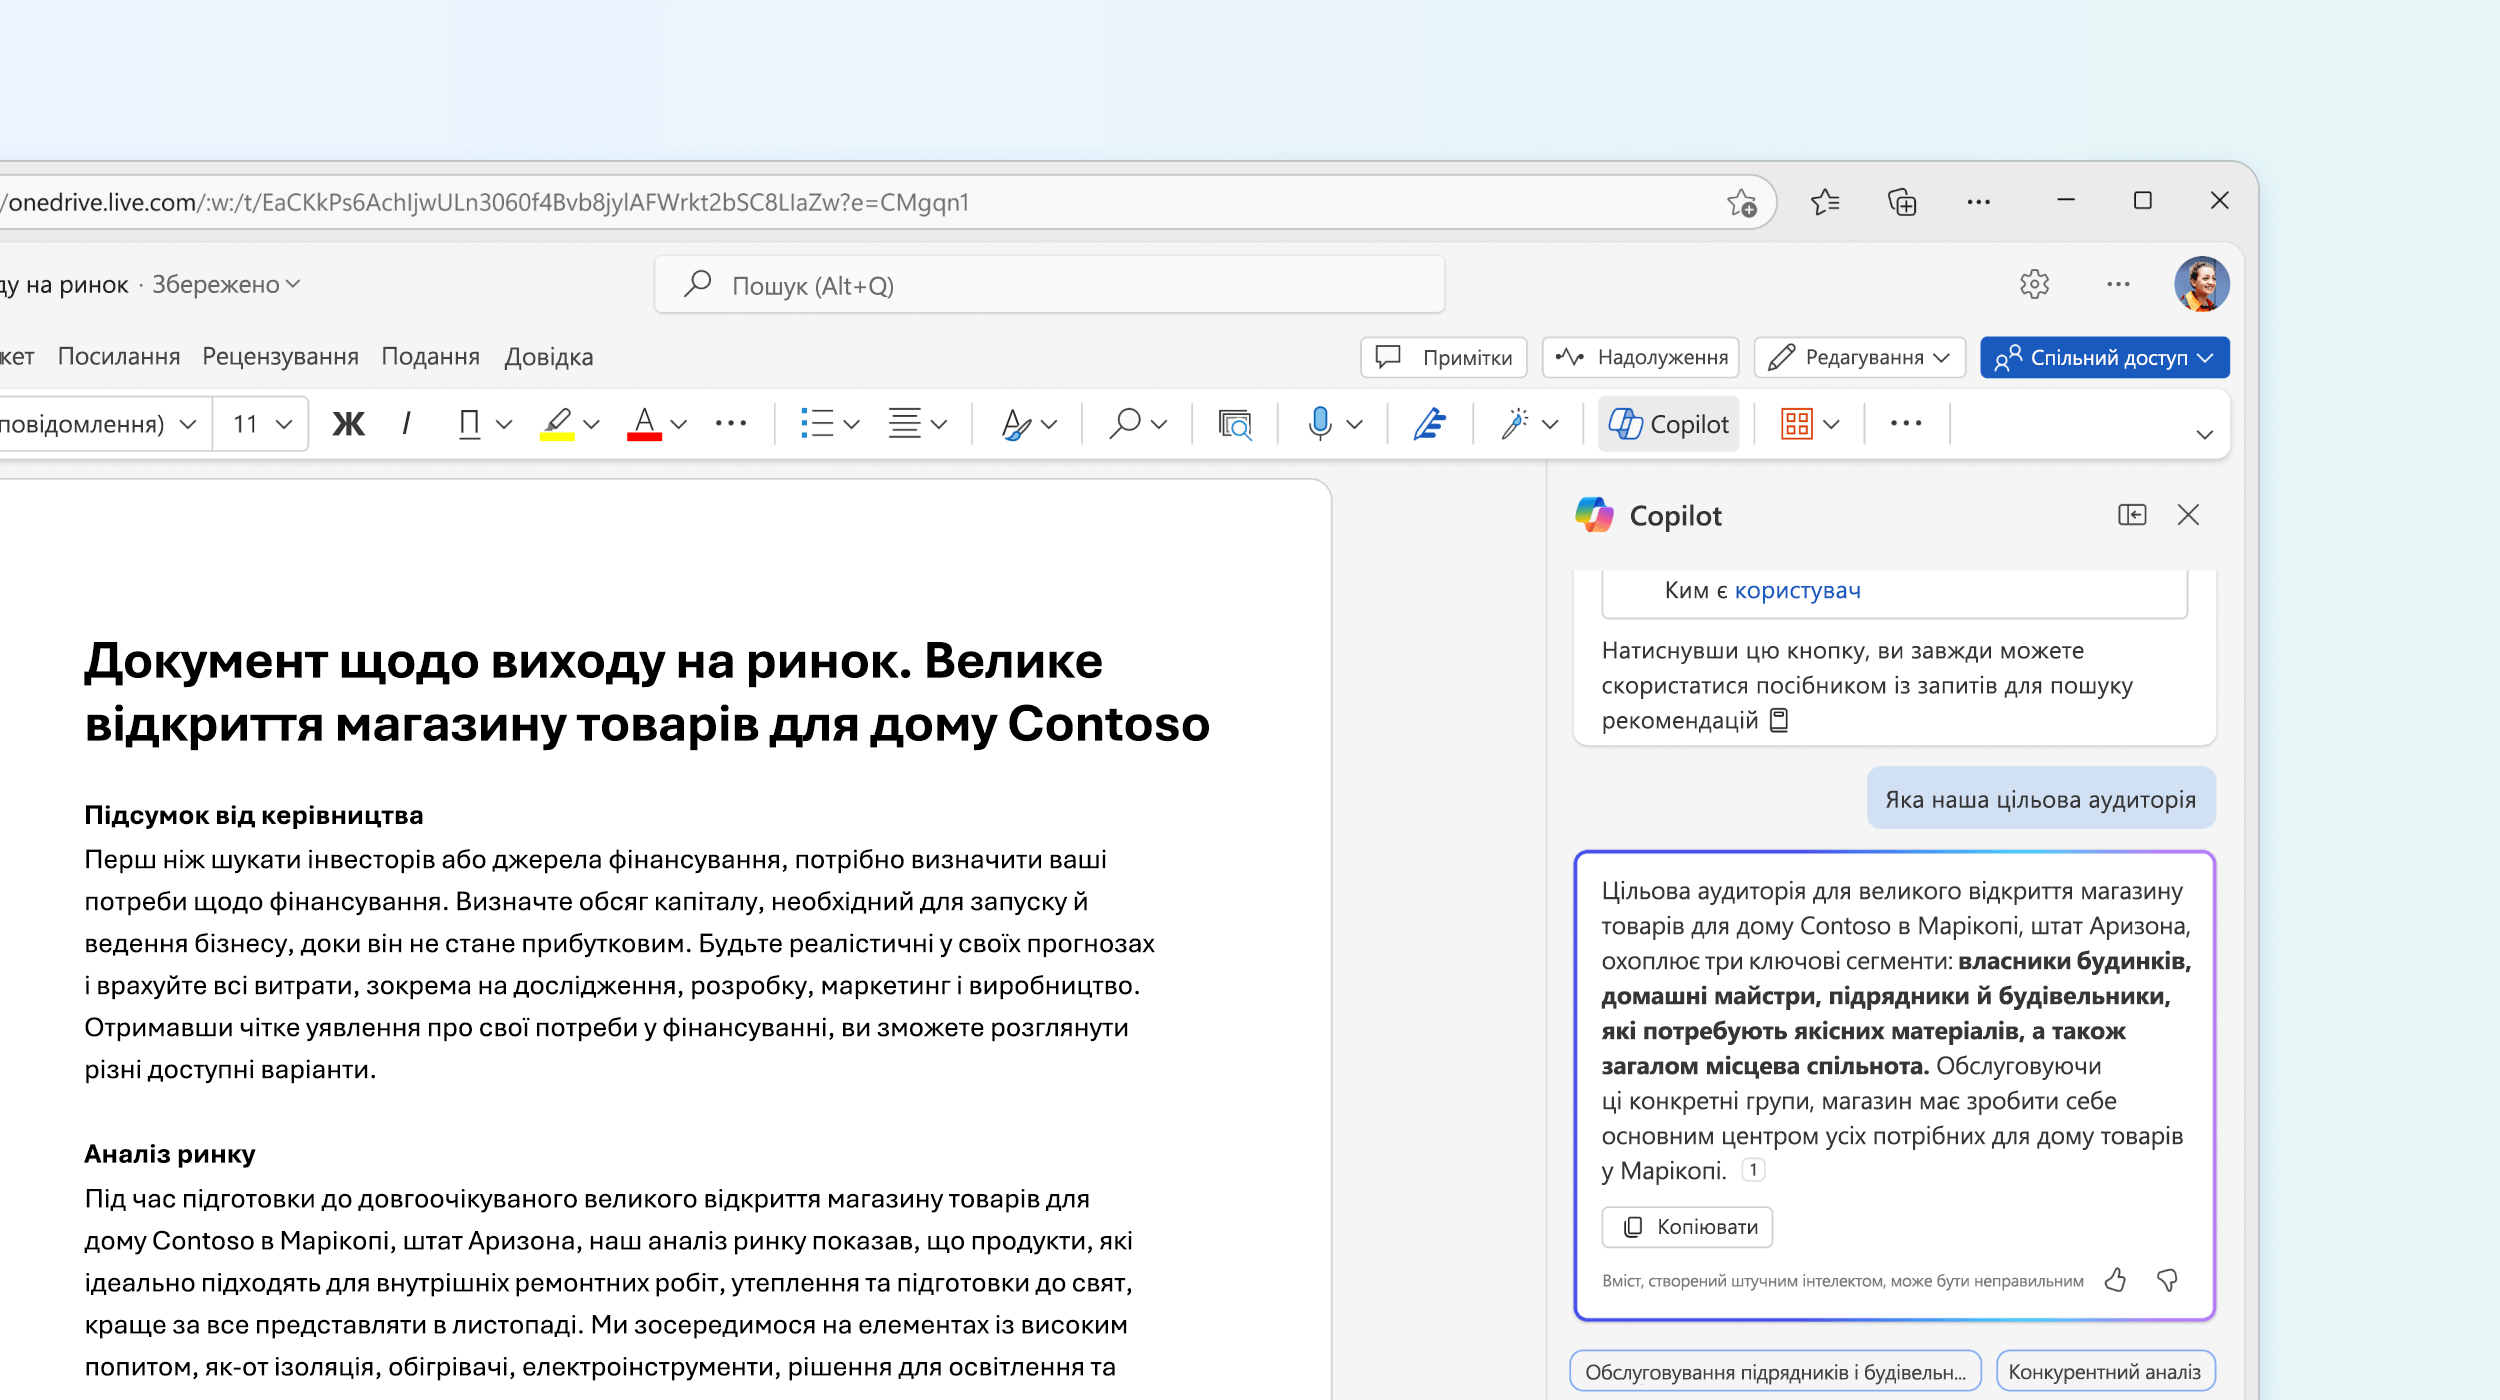Click paragraph alignment icon
The height and width of the screenshot is (1400, 2500).
click(x=904, y=424)
